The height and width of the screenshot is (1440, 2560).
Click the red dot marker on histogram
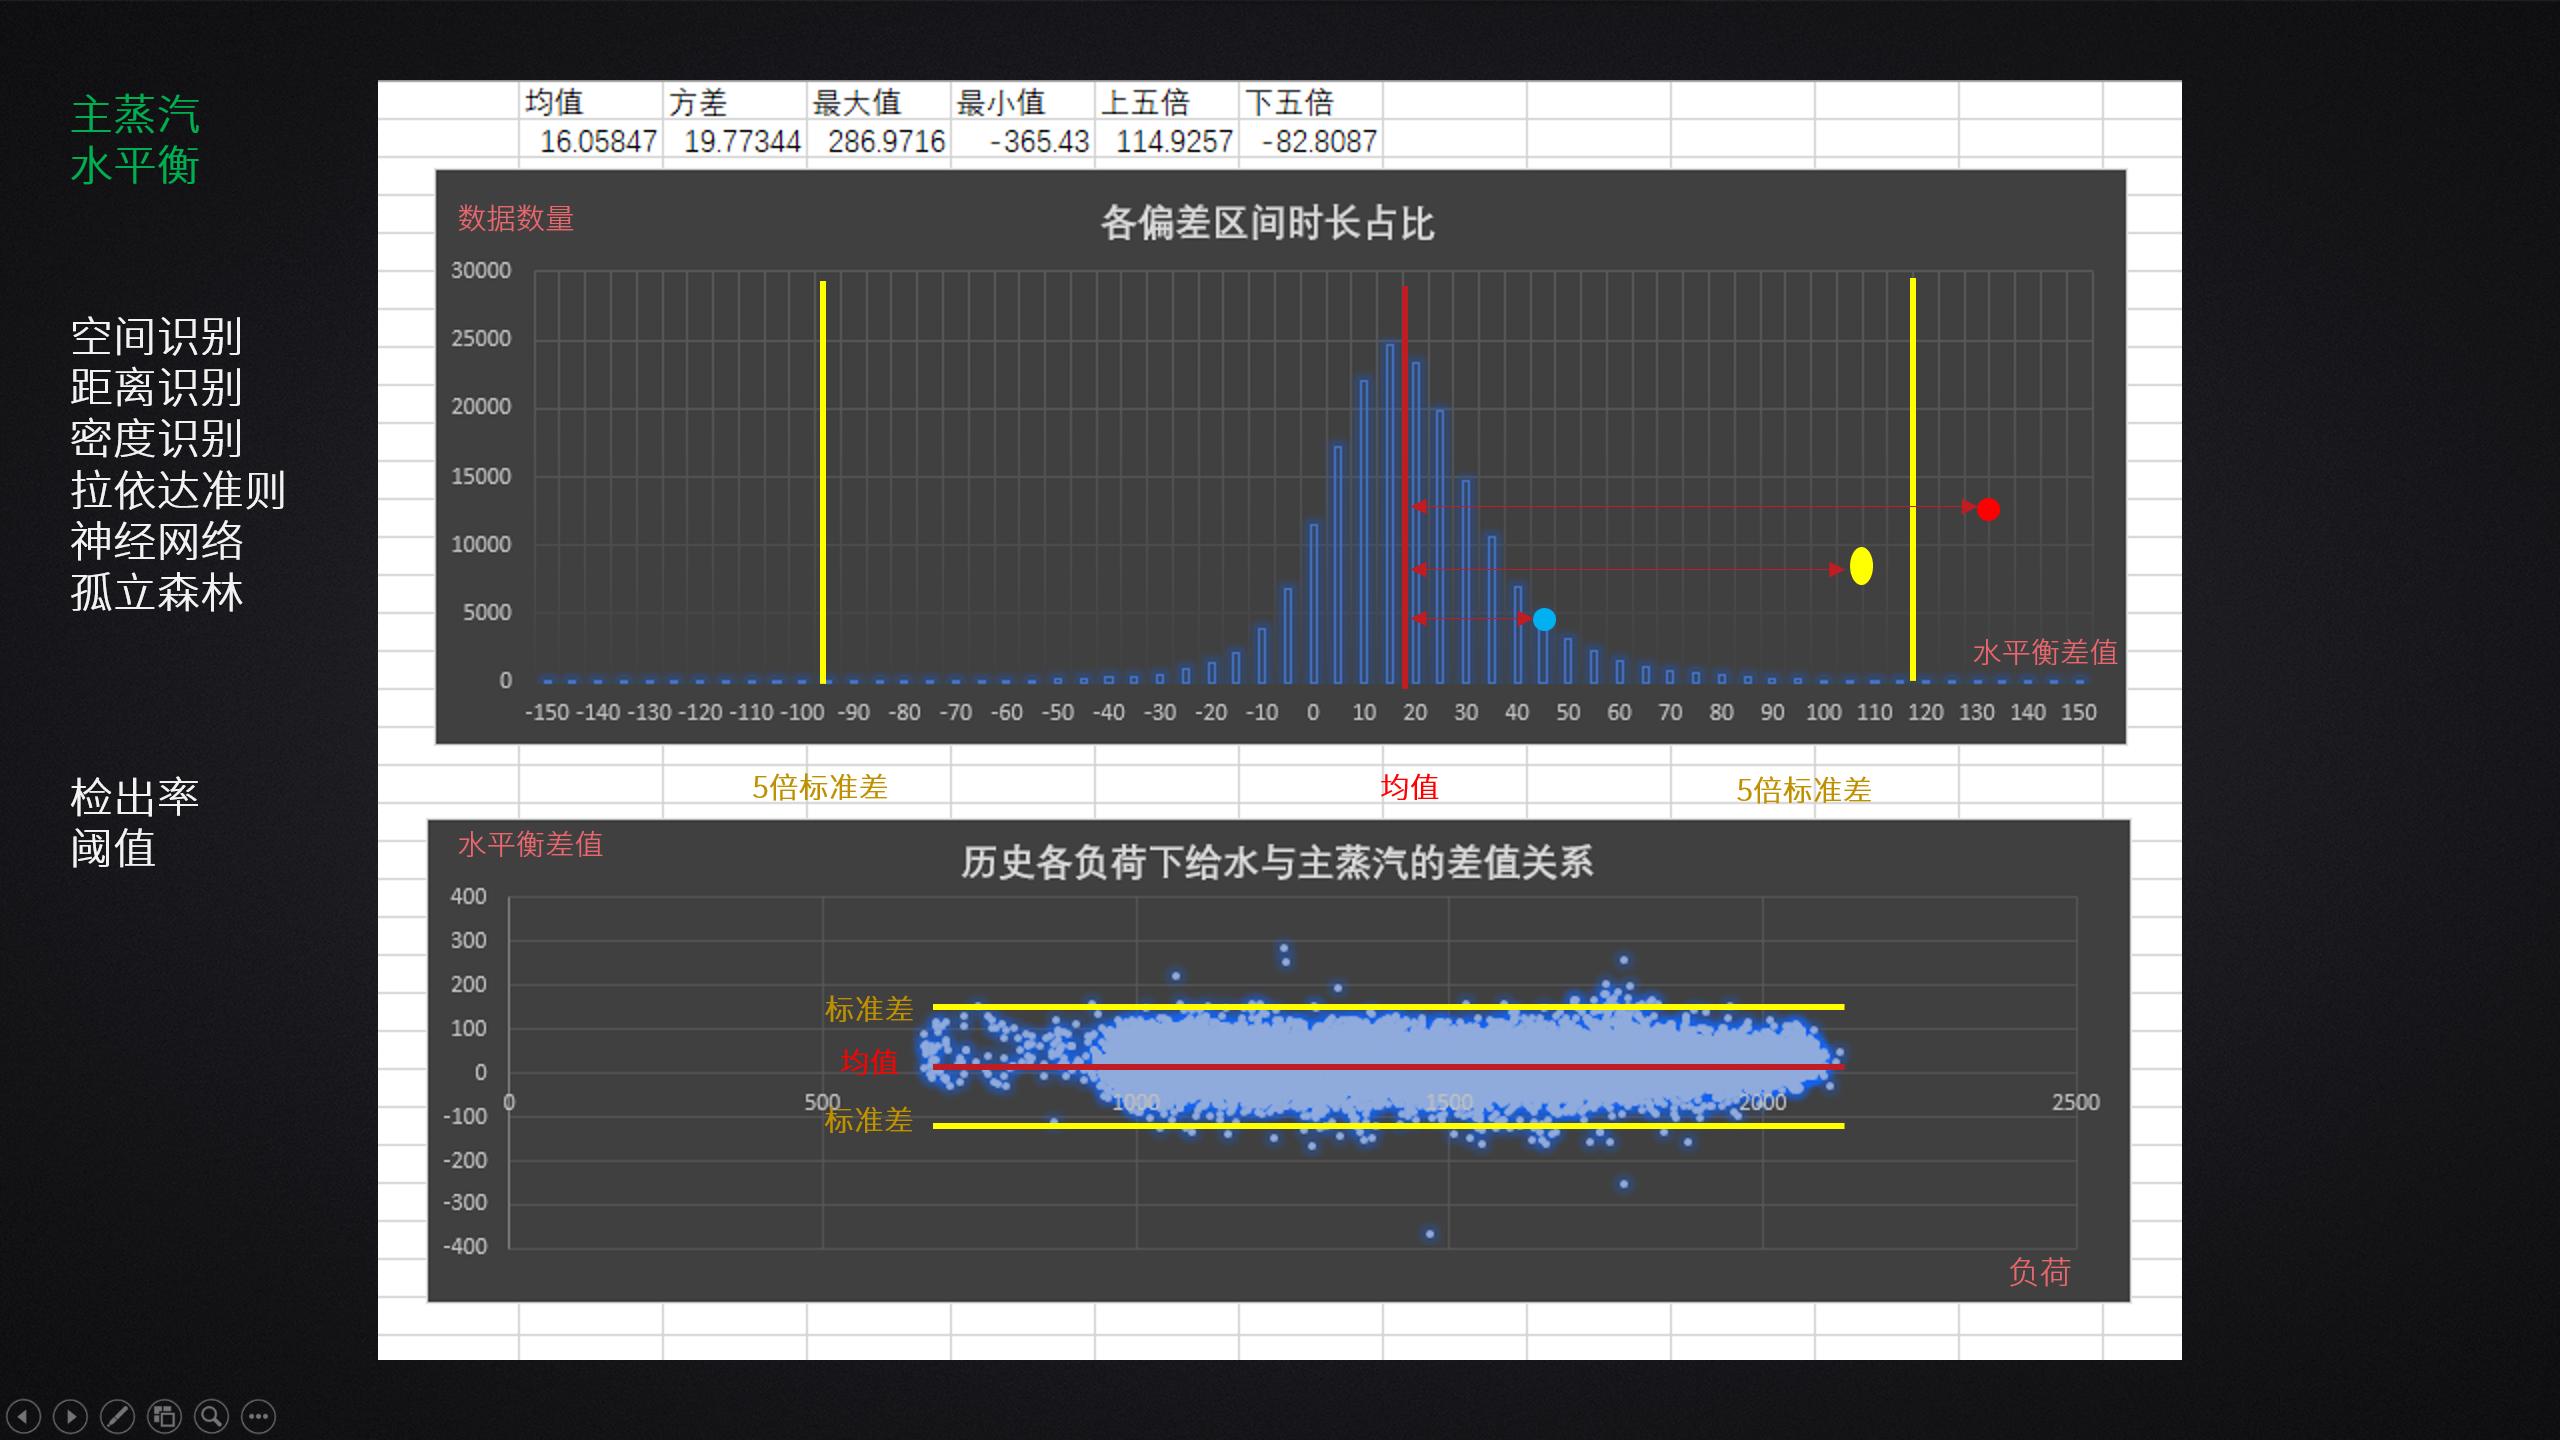click(x=1988, y=510)
